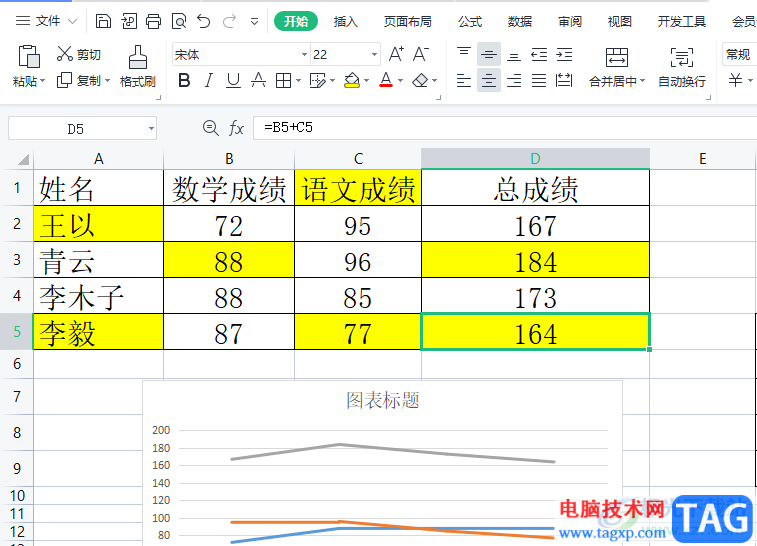Activate the Format Painter (格式刷)
Viewport: 757px width, 546px height.
(138, 67)
